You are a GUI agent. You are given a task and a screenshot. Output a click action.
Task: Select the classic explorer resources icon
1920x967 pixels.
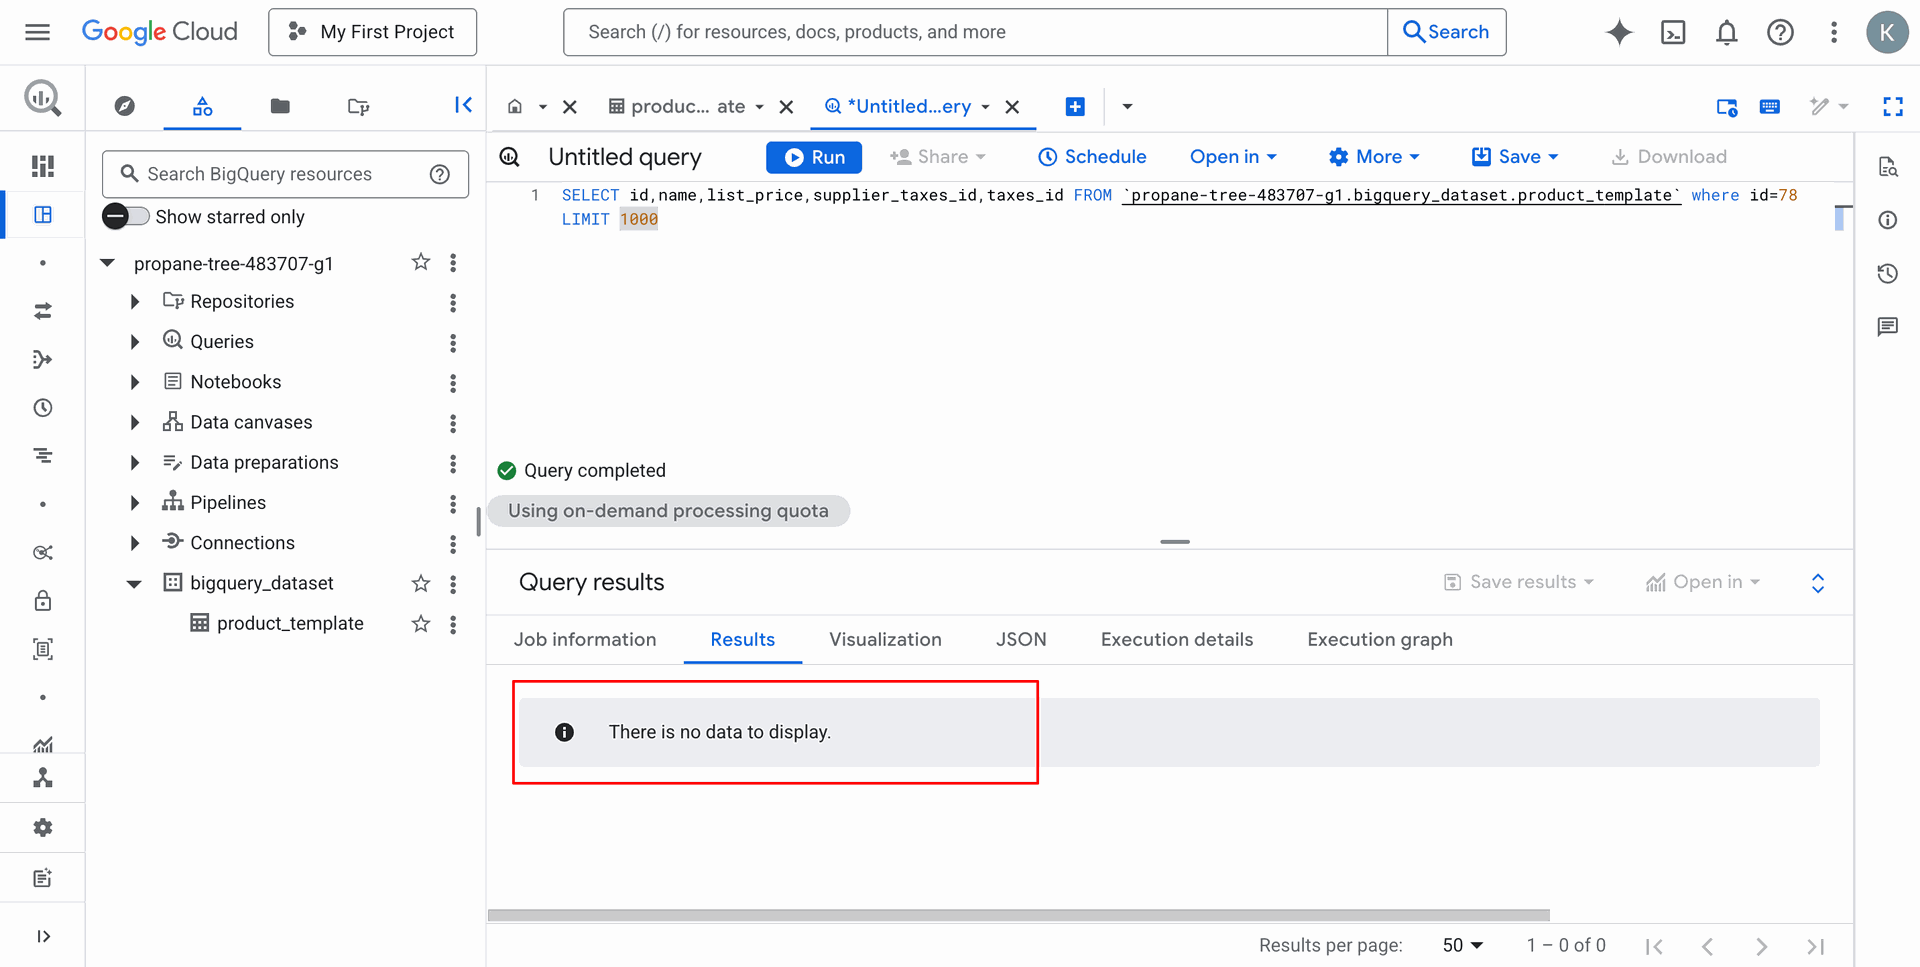point(203,106)
